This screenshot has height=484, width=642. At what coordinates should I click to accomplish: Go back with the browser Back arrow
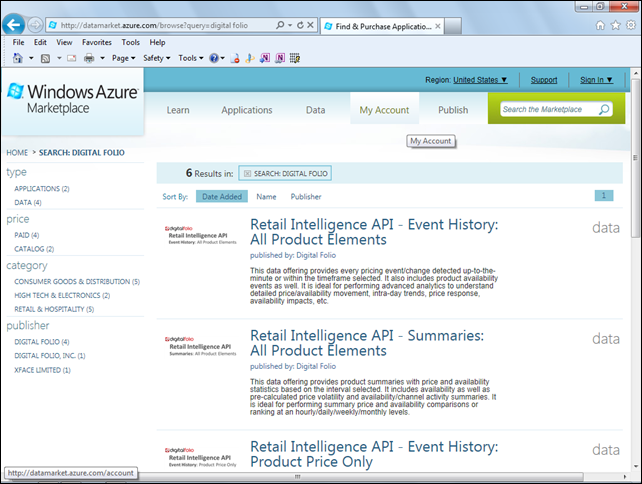(x=14, y=25)
